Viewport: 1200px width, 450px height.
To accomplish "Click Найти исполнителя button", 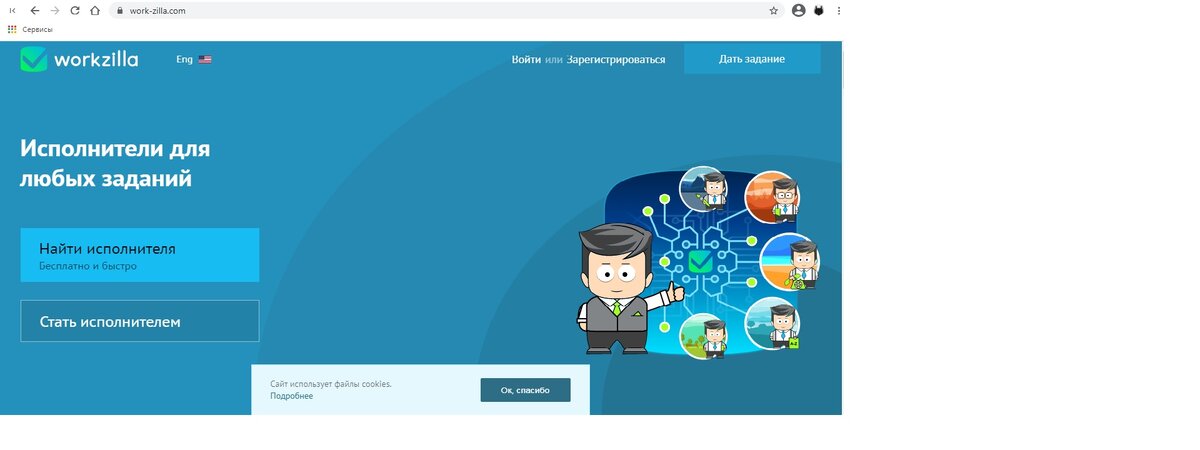I will 140,255.
